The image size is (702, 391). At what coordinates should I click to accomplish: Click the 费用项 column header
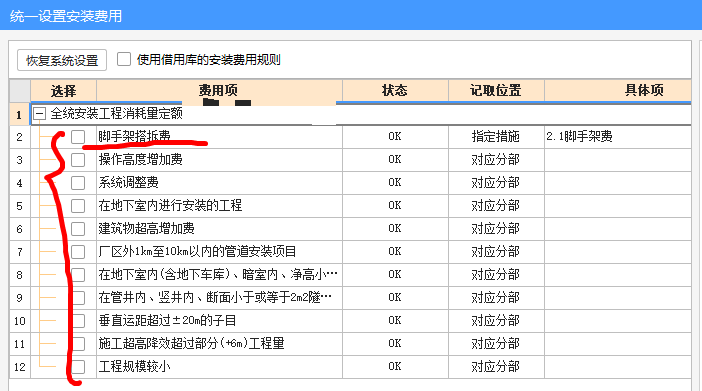click(x=219, y=91)
